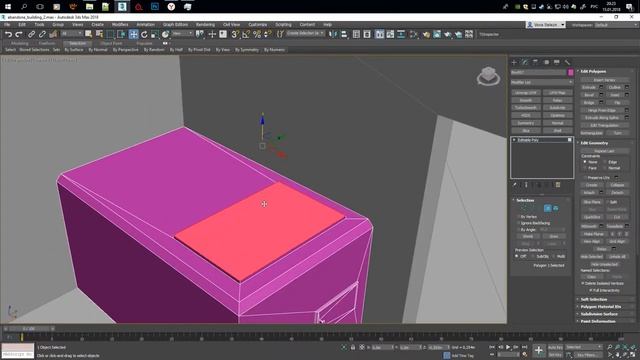Select Normal constraint radio button
Image resolution: width=640 pixels, height=360 pixels.
click(604, 168)
